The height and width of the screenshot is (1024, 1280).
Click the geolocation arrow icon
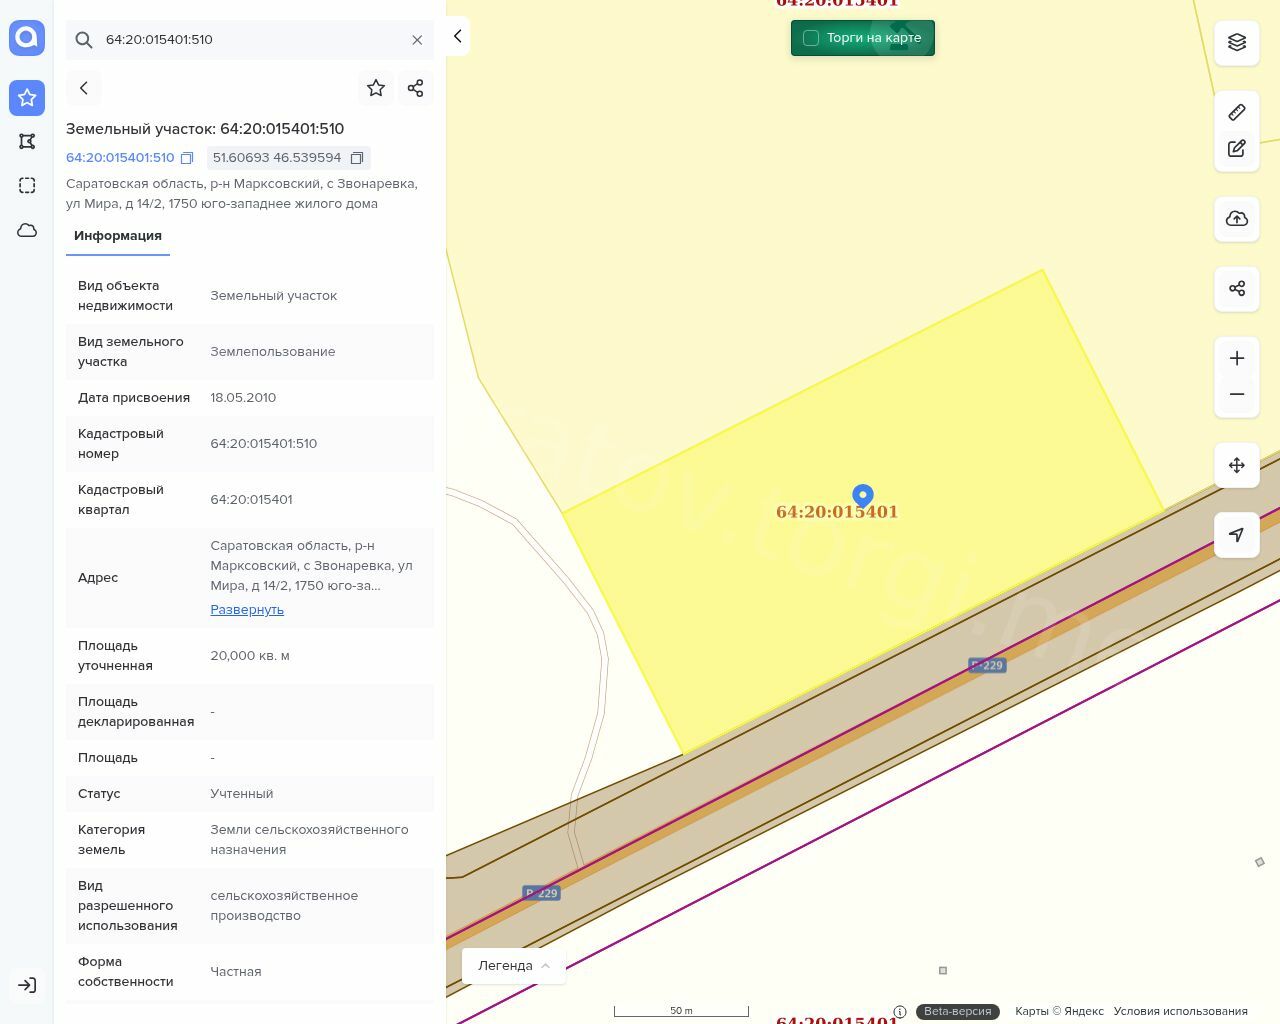pos(1237,535)
